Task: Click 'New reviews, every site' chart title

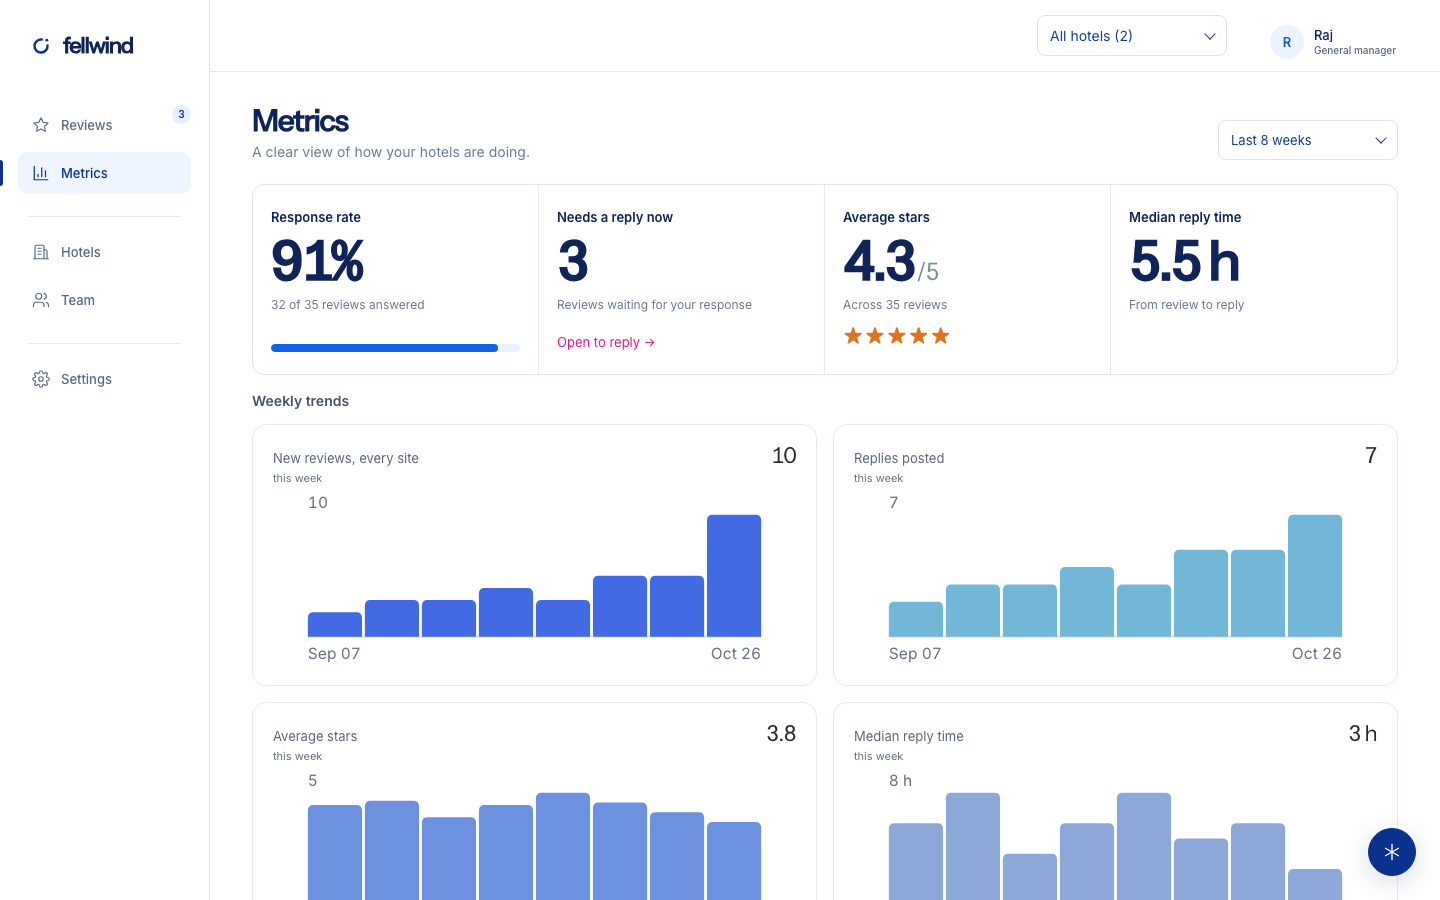Action: (346, 458)
